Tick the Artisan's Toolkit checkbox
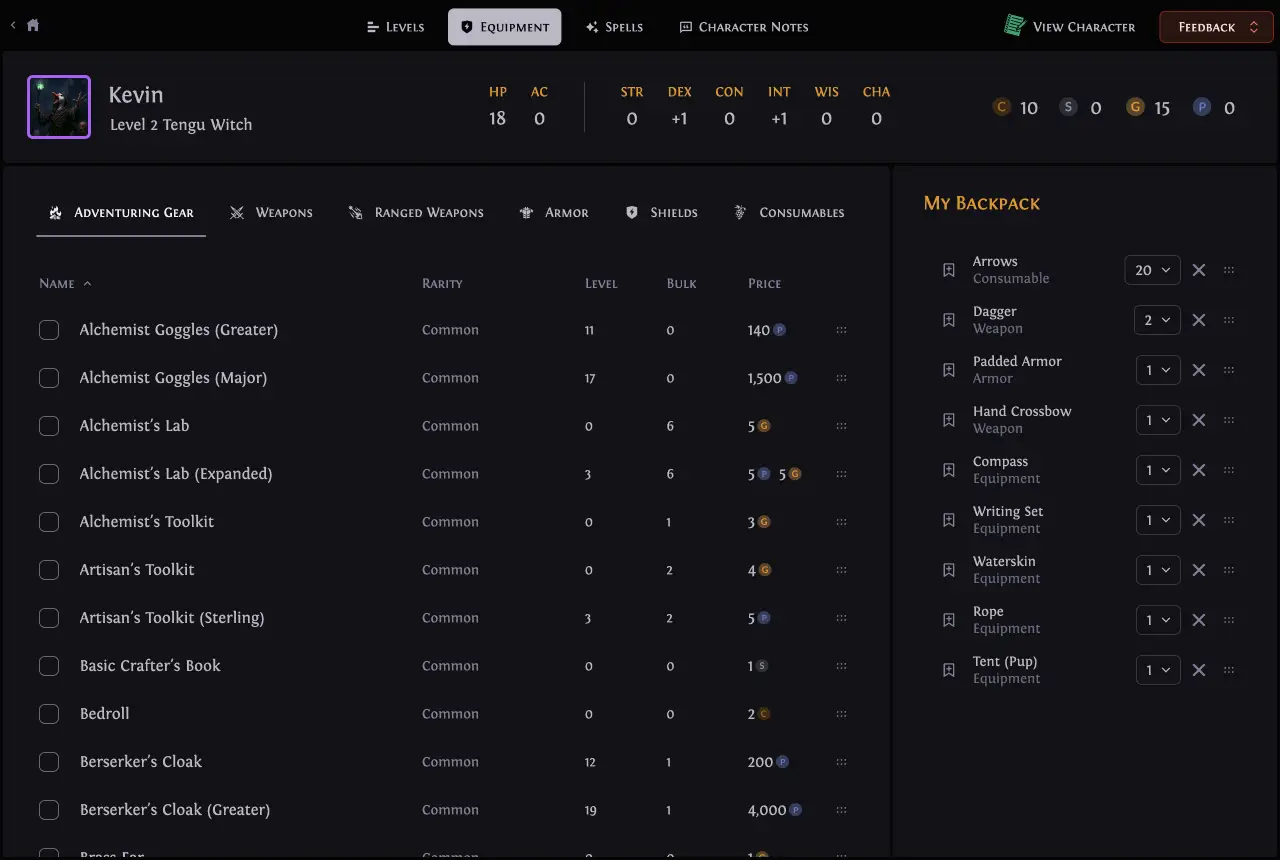The height and width of the screenshot is (860, 1280). [x=49, y=570]
